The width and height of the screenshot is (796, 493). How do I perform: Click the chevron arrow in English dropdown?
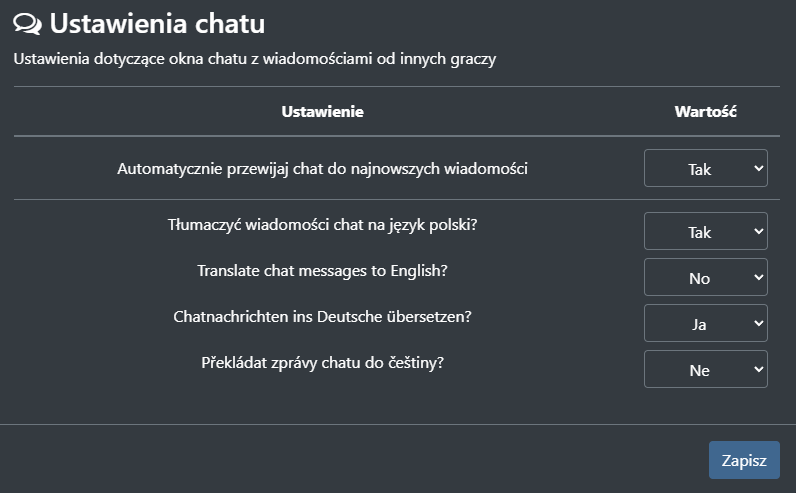point(758,277)
